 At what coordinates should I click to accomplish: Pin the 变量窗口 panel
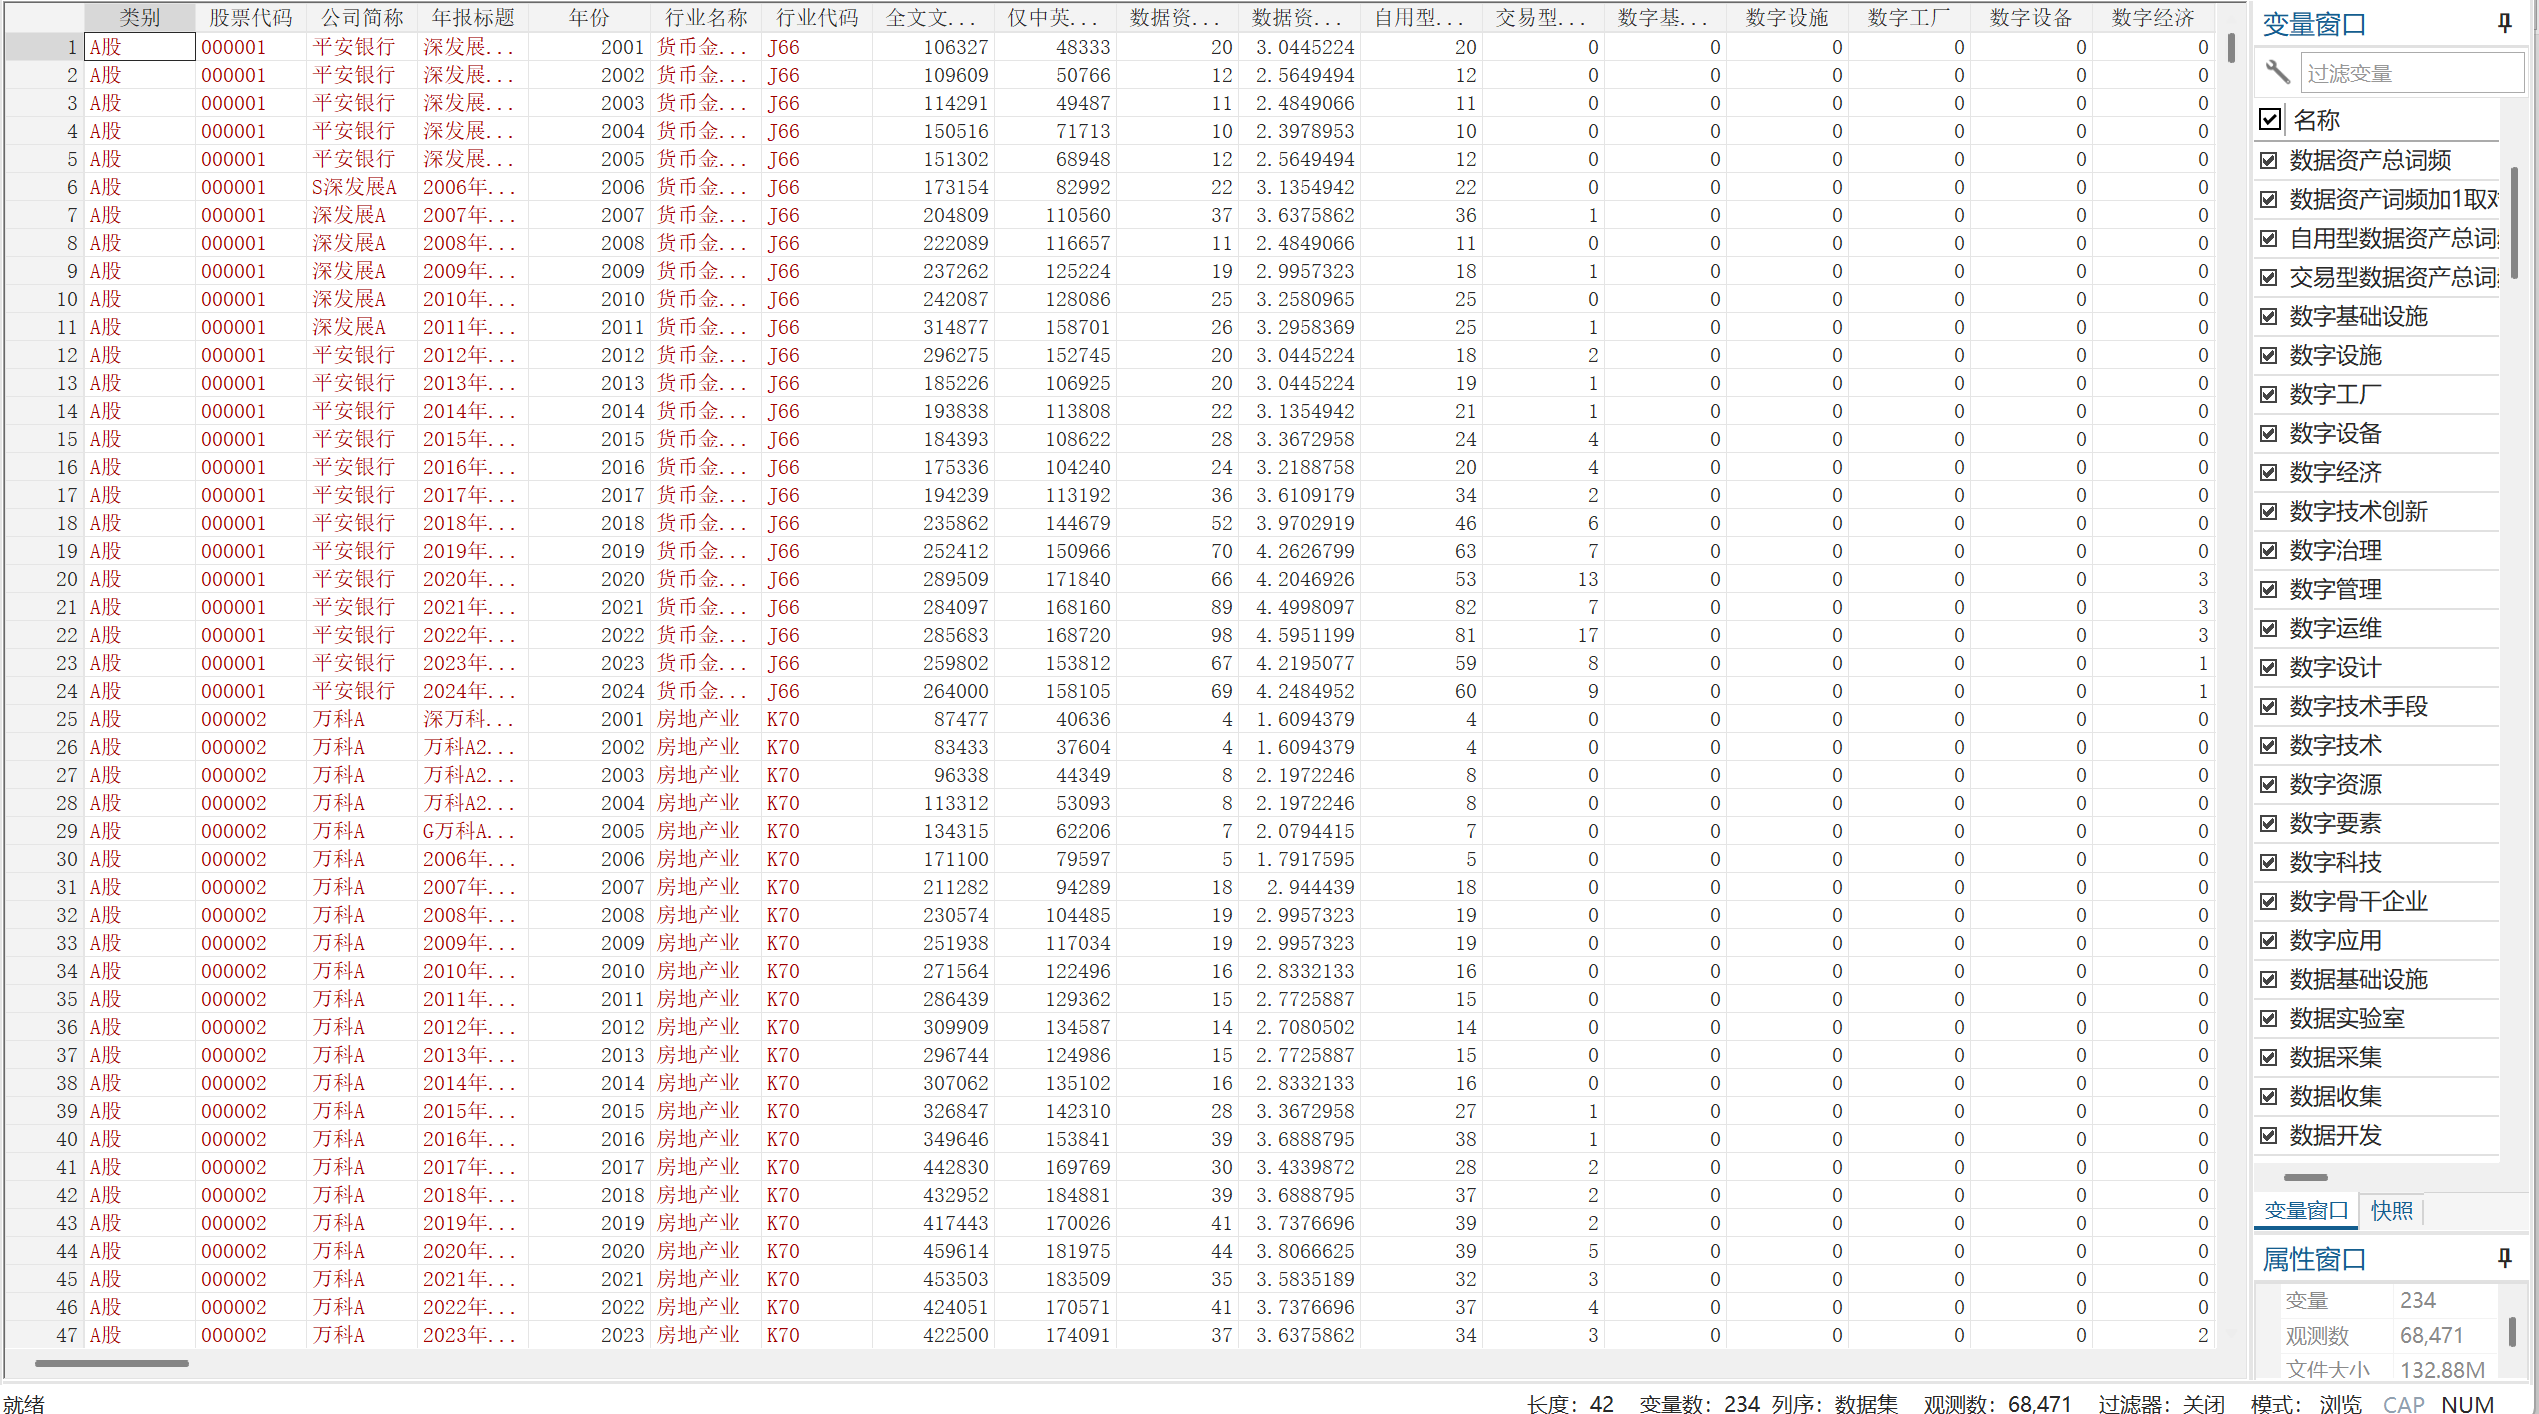(2504, 23)
